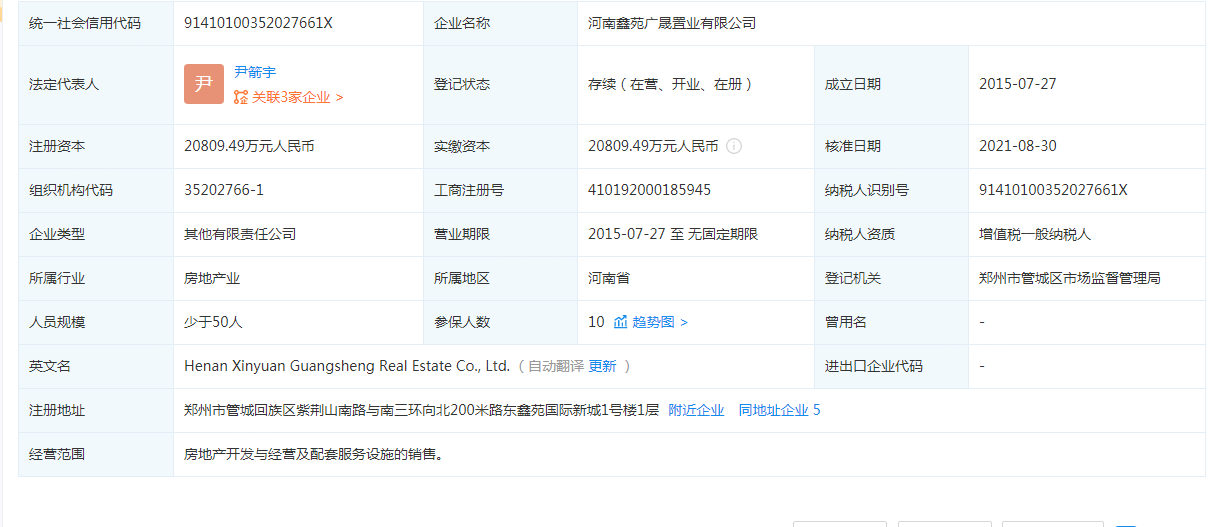Click the 登记状态 label
The height and width of the screenshot is (527, 1216).
tap(461, 84)
